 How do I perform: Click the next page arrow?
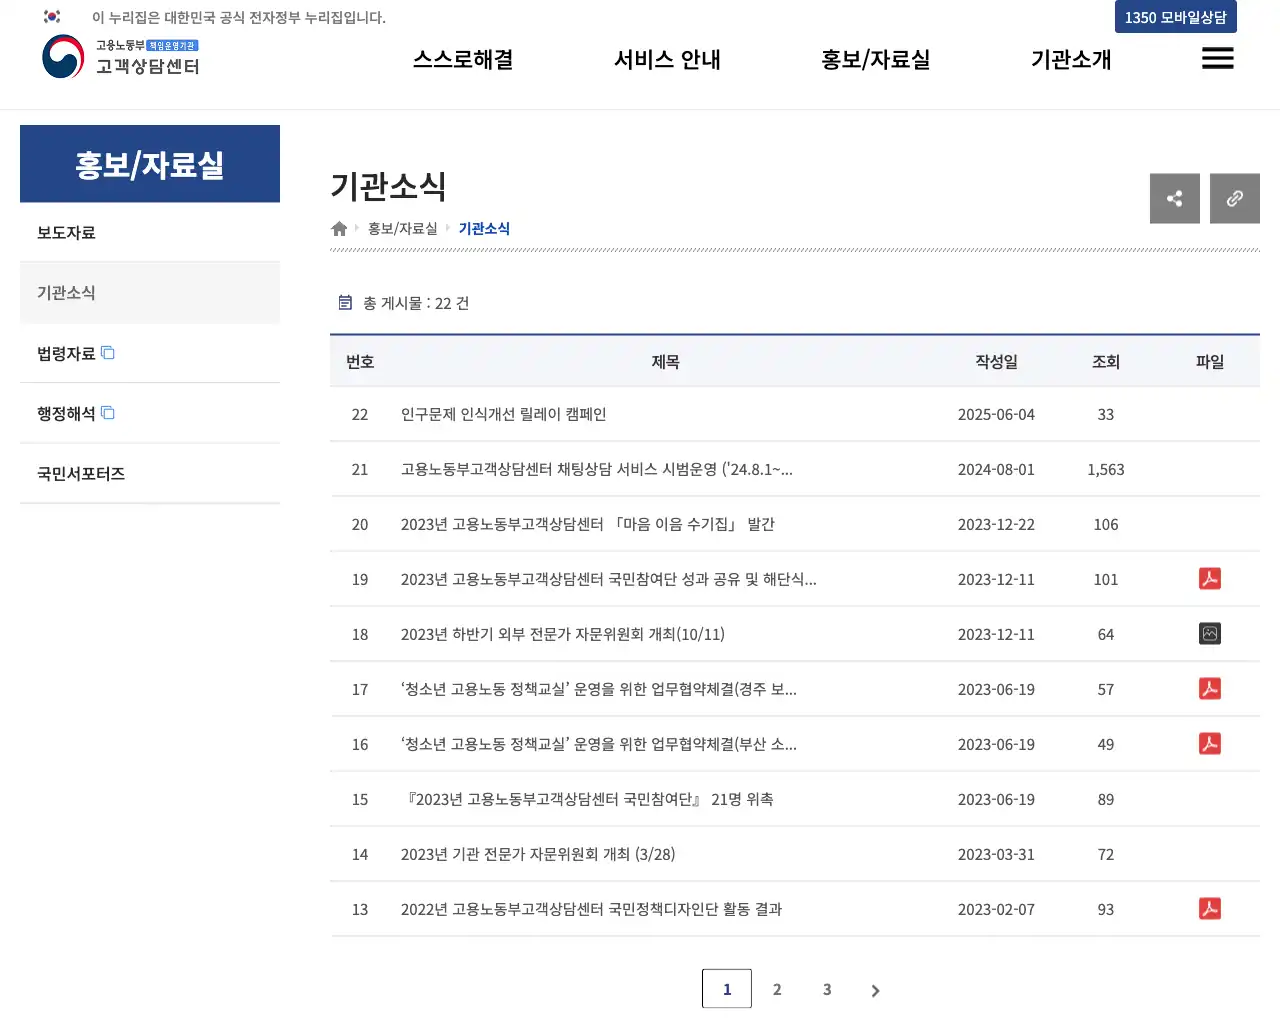875,989
